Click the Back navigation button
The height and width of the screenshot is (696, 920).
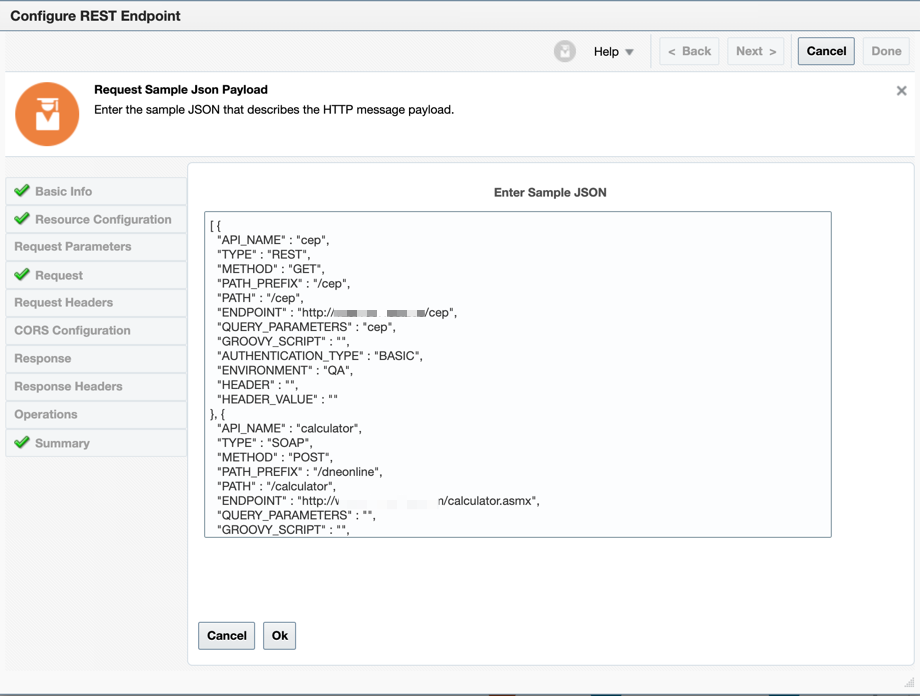(688, 51)
